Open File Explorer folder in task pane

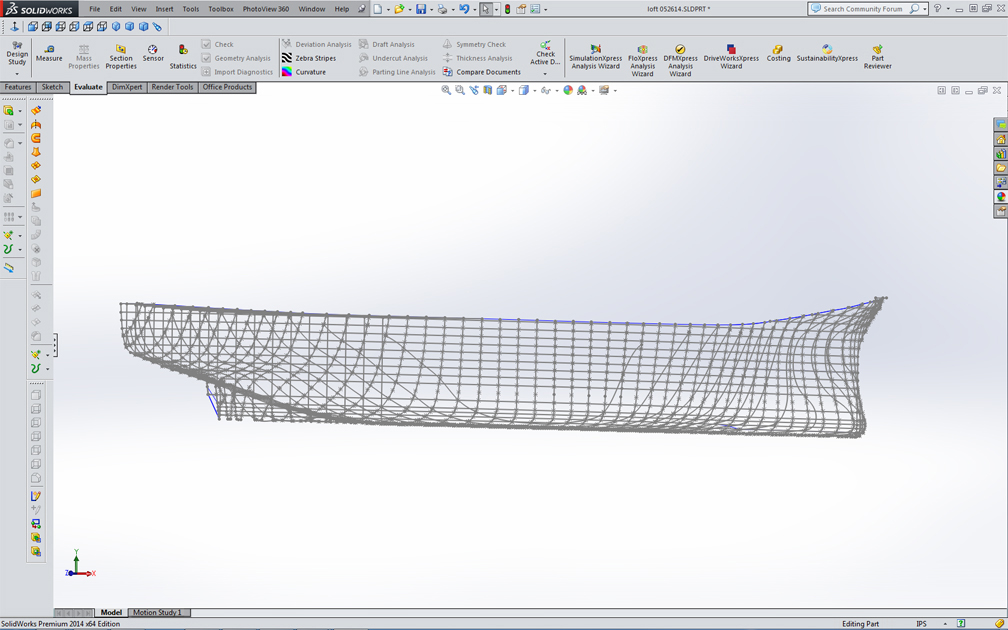1001,168
